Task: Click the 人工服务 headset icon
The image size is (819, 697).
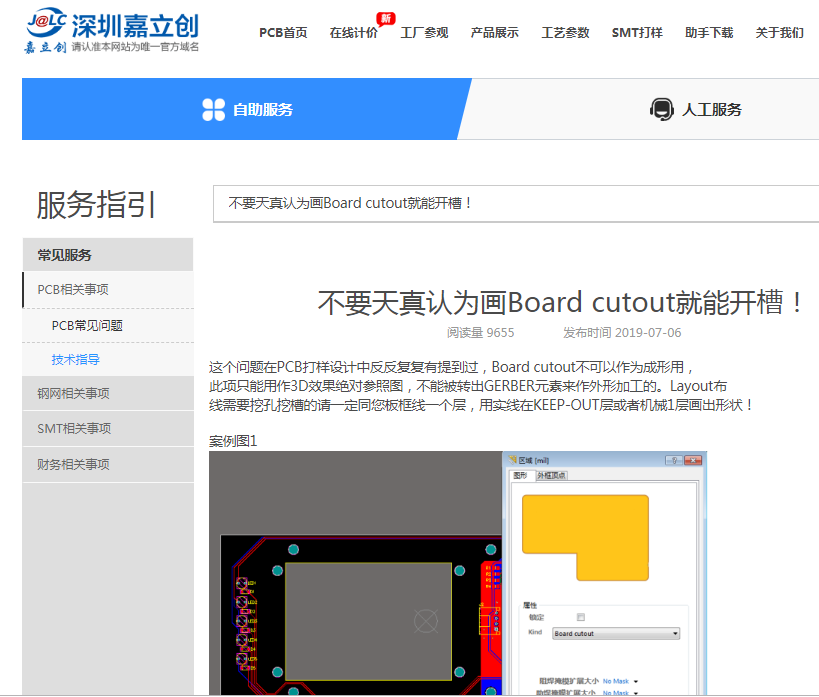Action: click(661, 110)
